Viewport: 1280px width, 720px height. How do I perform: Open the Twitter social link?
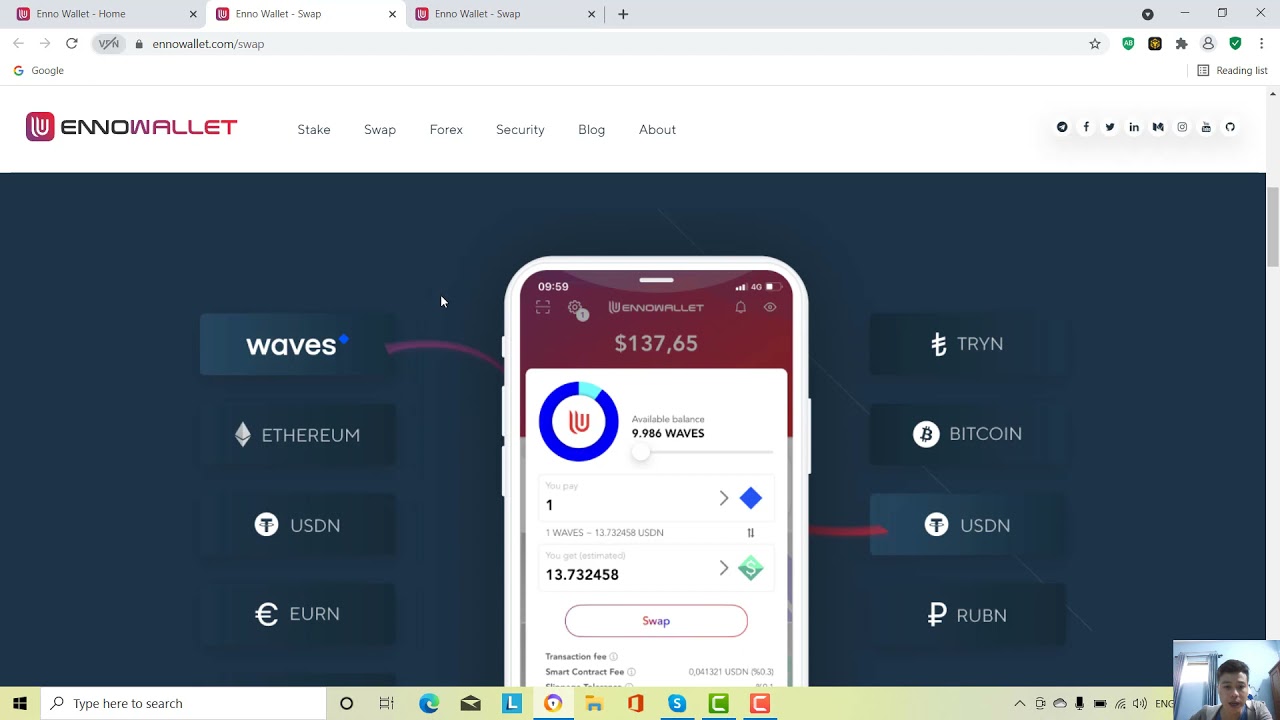click(1110, 127)
